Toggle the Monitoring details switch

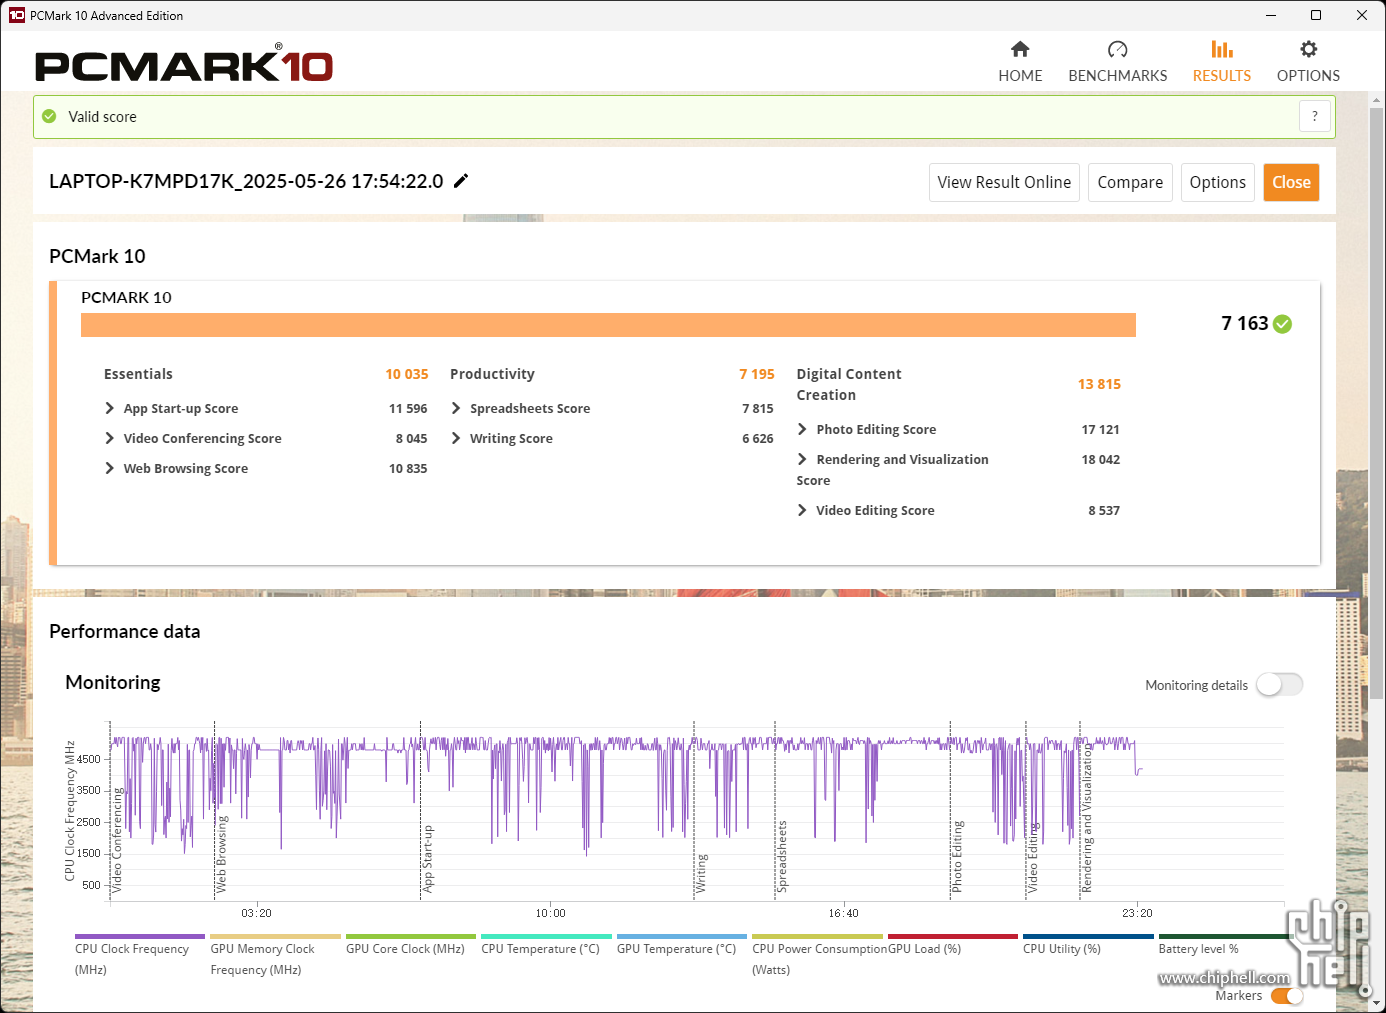coord(1280,685)
